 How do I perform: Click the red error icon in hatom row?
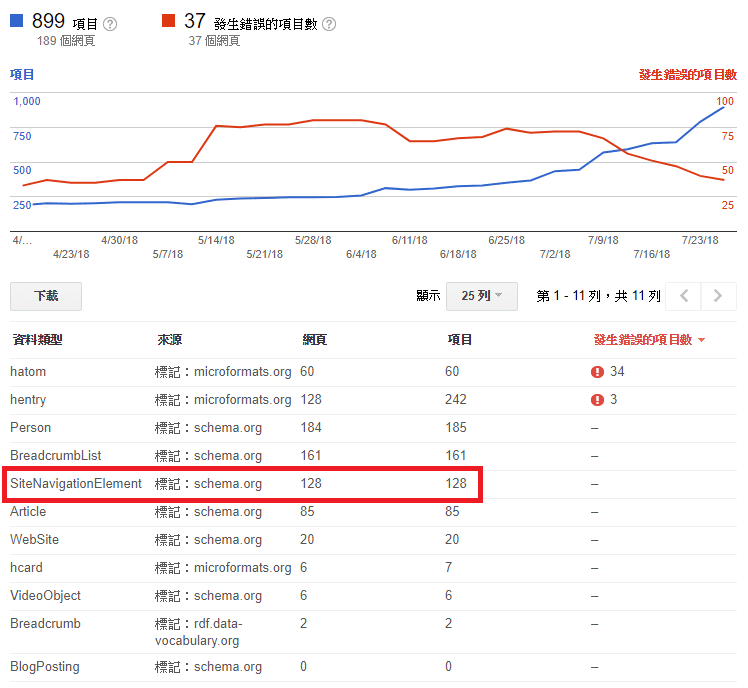tap(597, 372)
